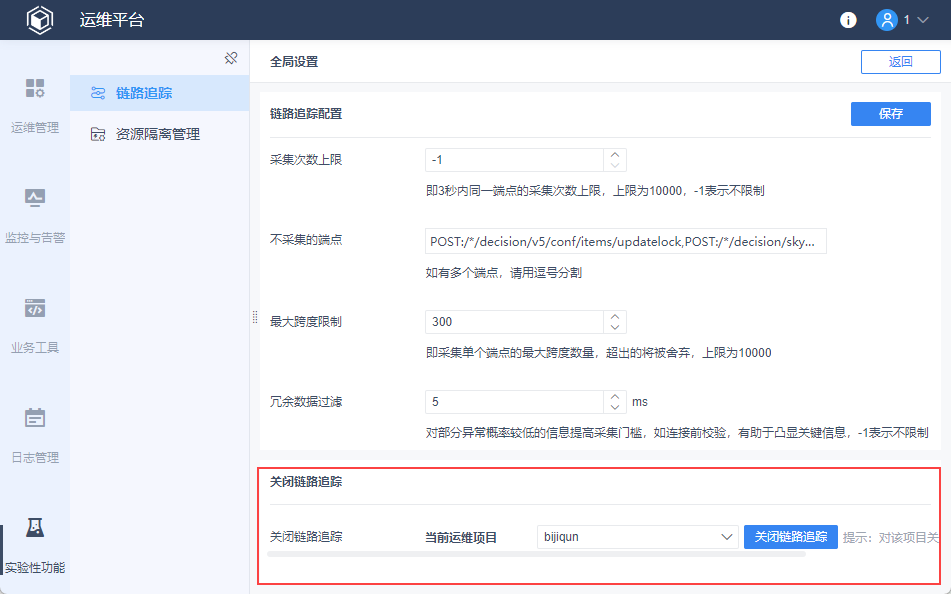The width and height of the screenshot is (951, 594).
Task: Click the 如有多个端点，请用逗号分割 hint text
Action: point(504,273)
